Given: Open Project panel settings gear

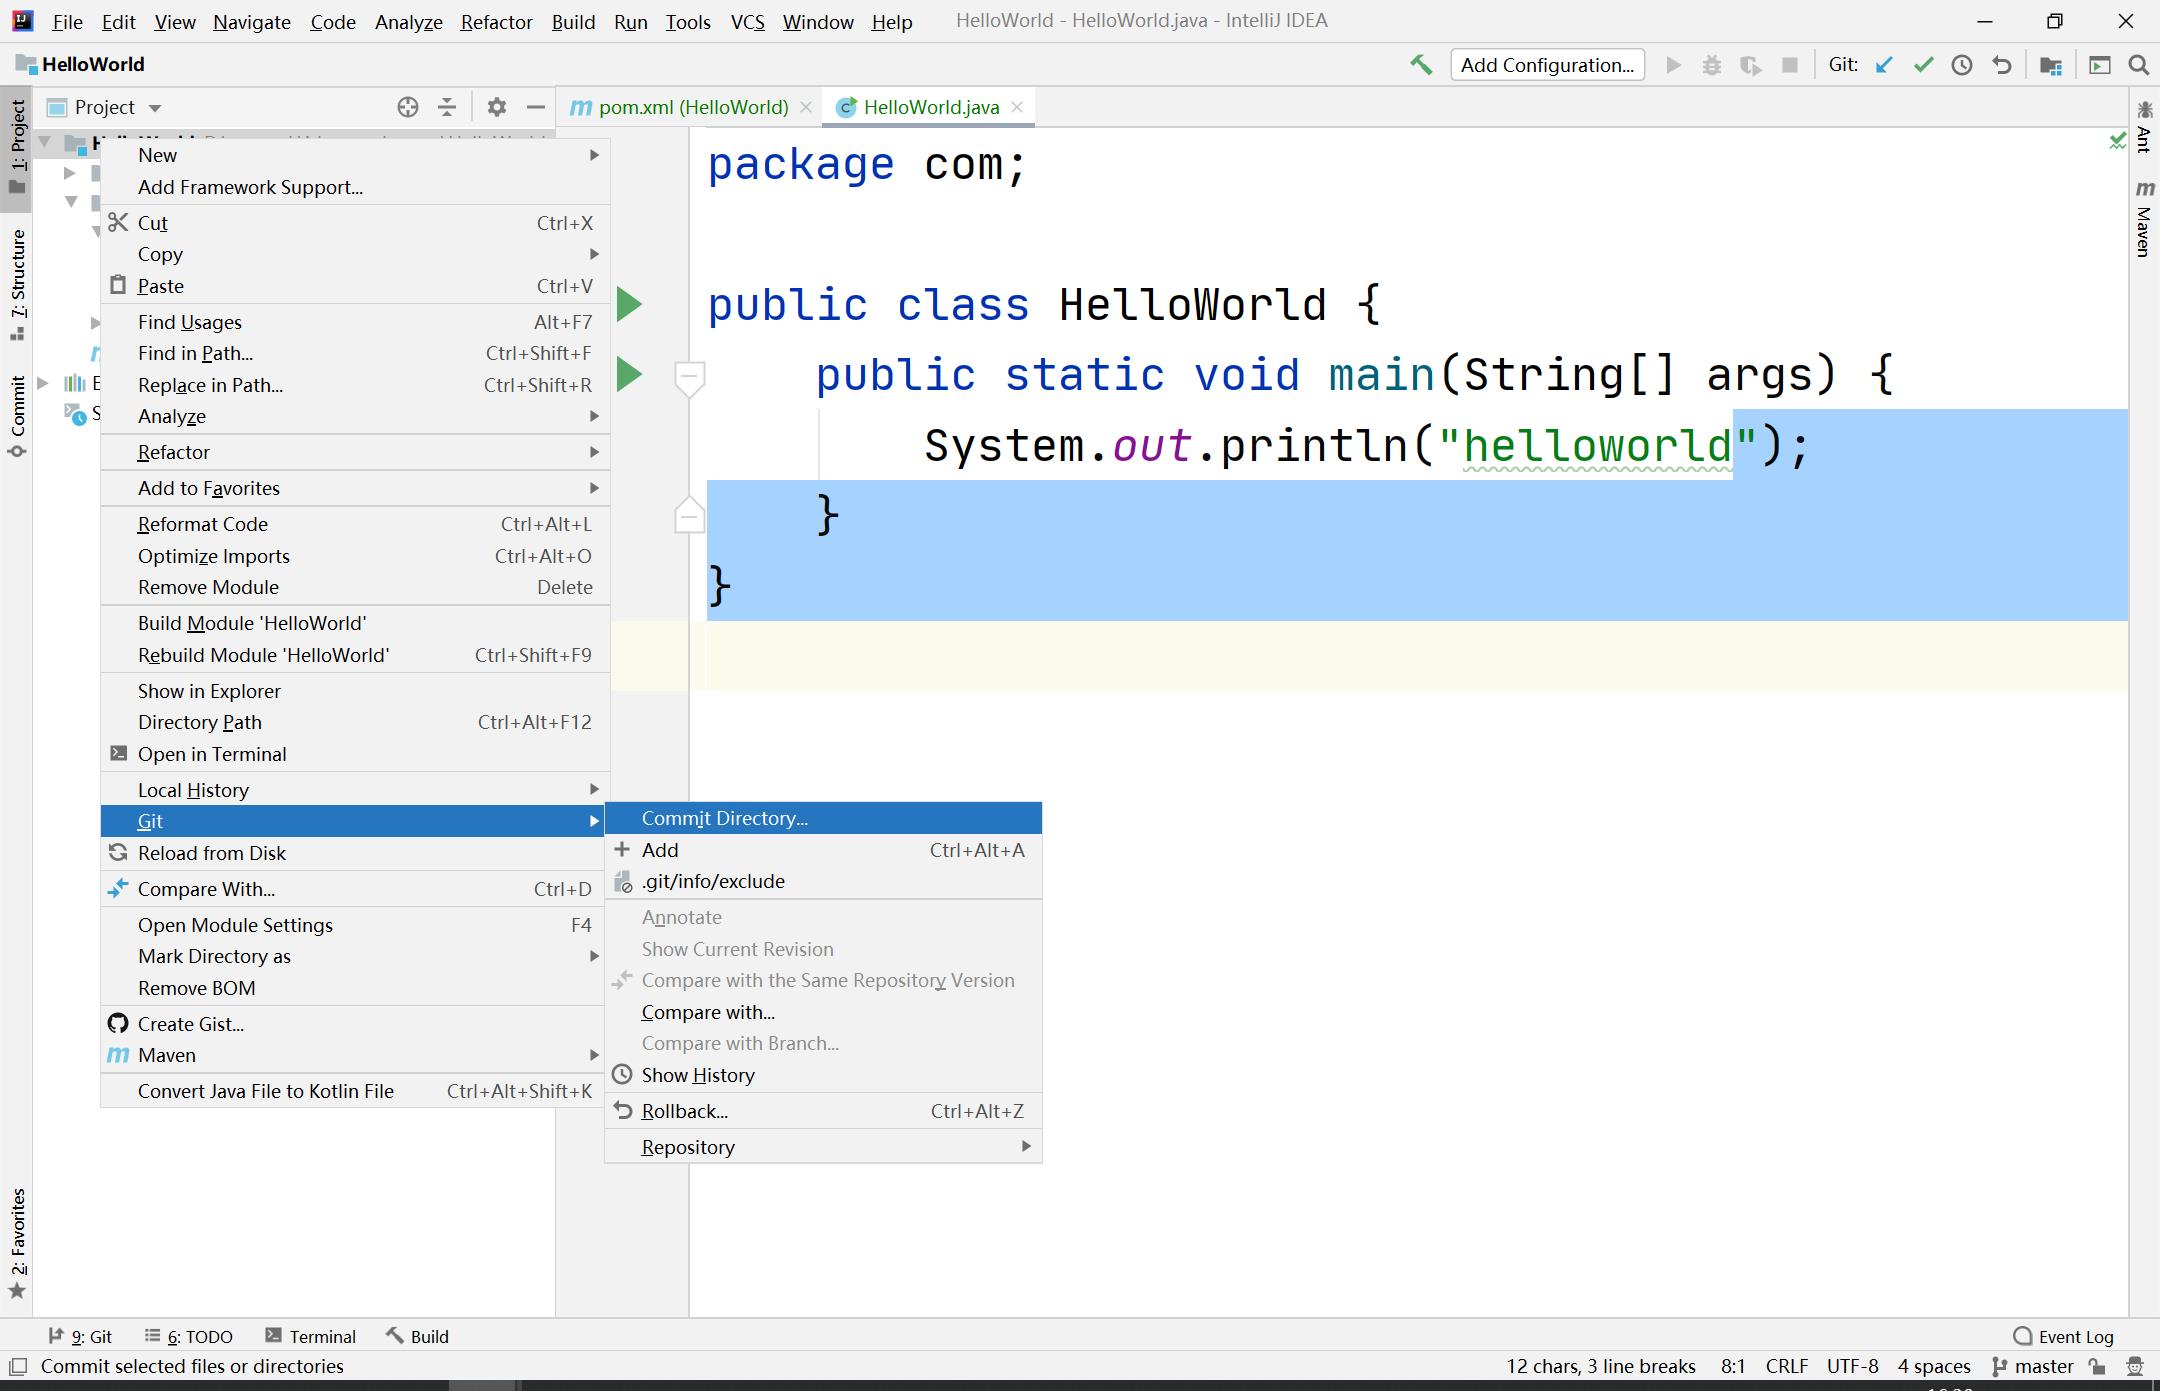Looking at the screenshot, I should [497, 107].
